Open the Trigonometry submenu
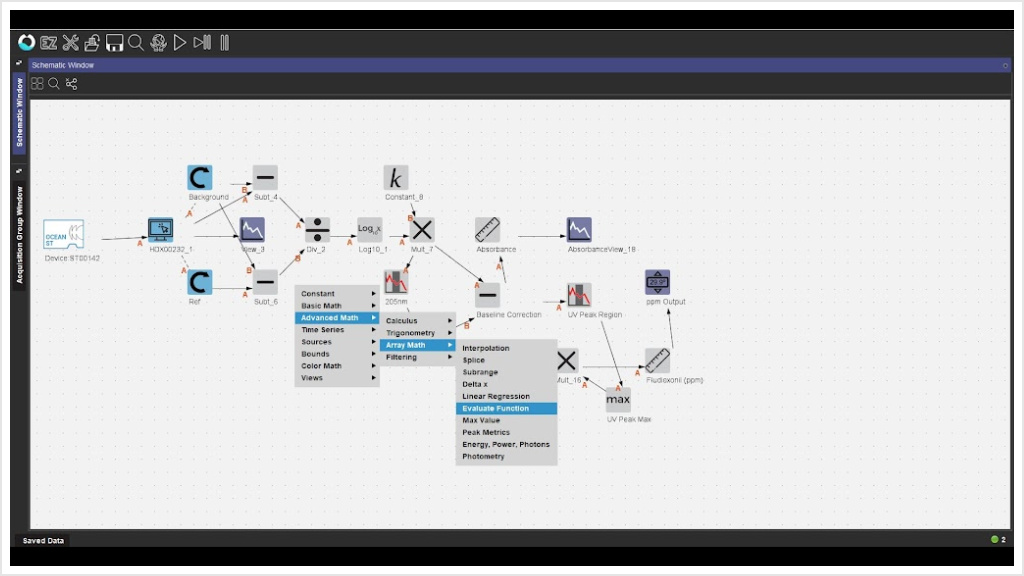The width and height of the screenshot is (1024, 576). tap(417, 333)
